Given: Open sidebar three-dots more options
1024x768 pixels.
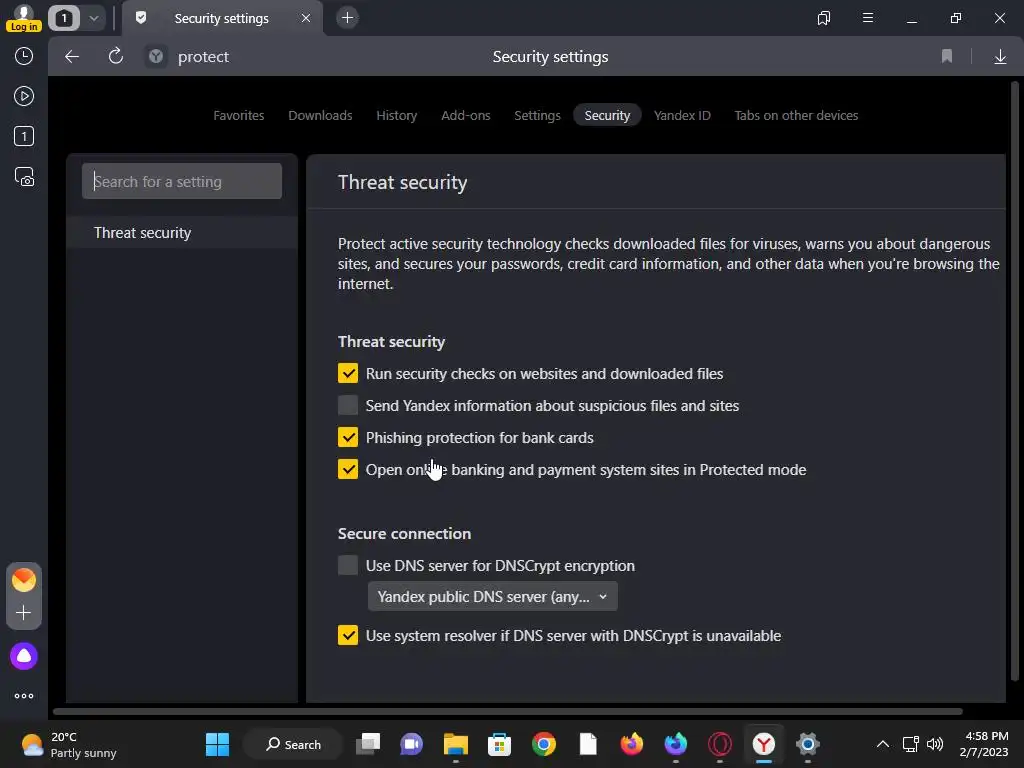Looking at the screenshot, I should pyautogui.click(x=24, y=696).
